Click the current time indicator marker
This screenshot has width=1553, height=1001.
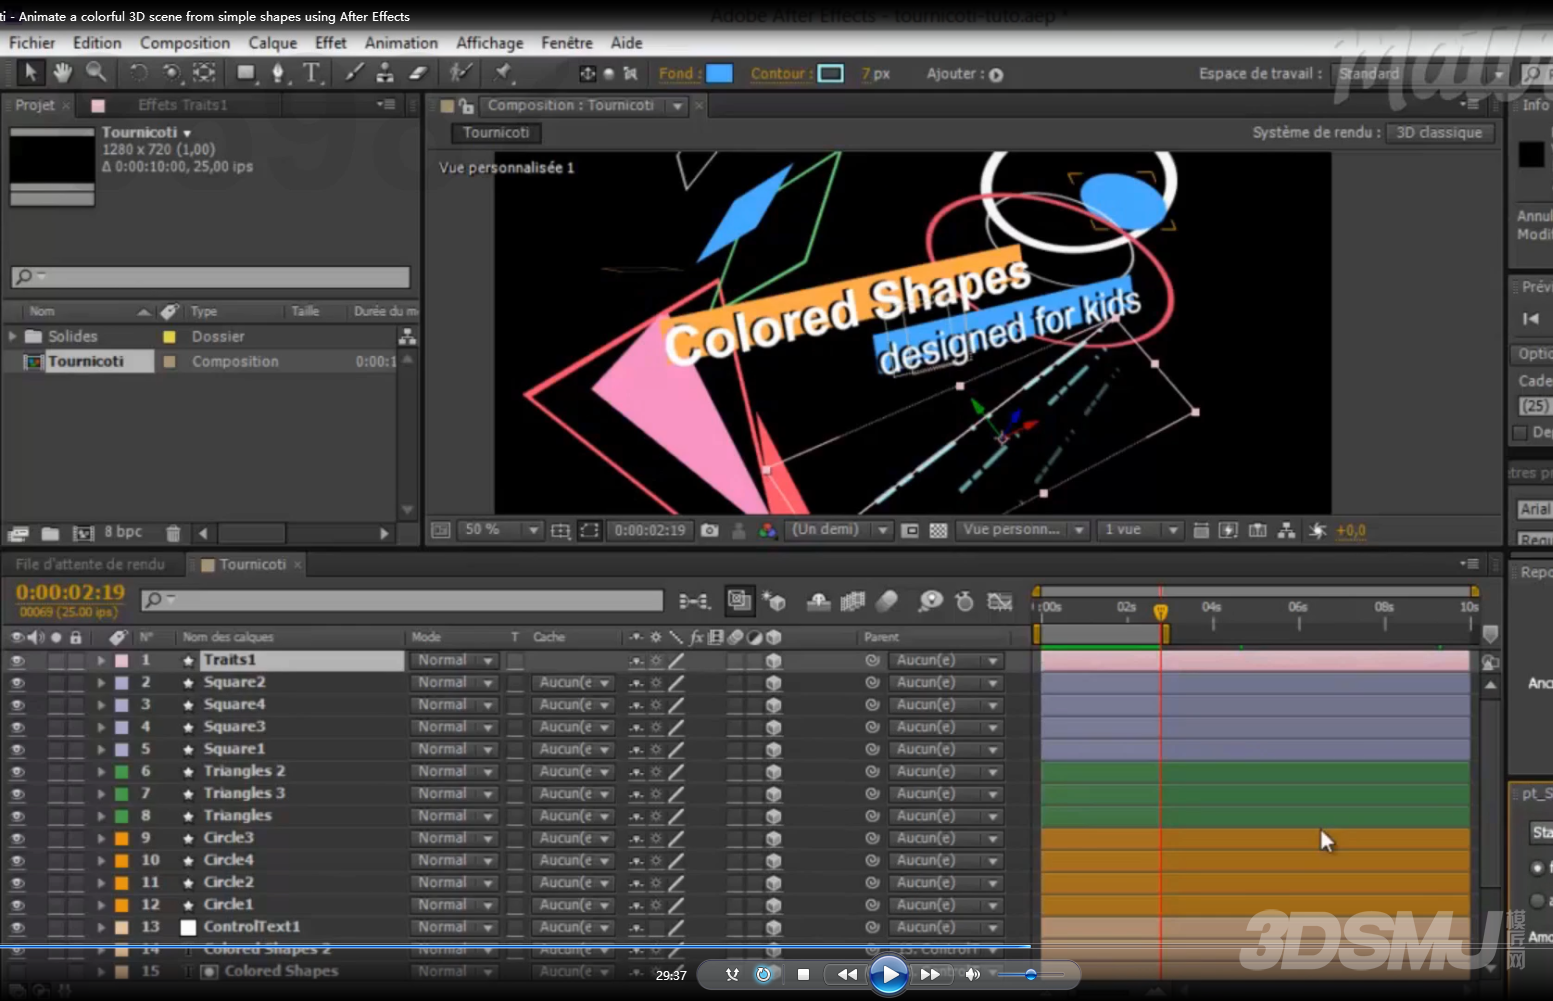[x=1161, y=611]
